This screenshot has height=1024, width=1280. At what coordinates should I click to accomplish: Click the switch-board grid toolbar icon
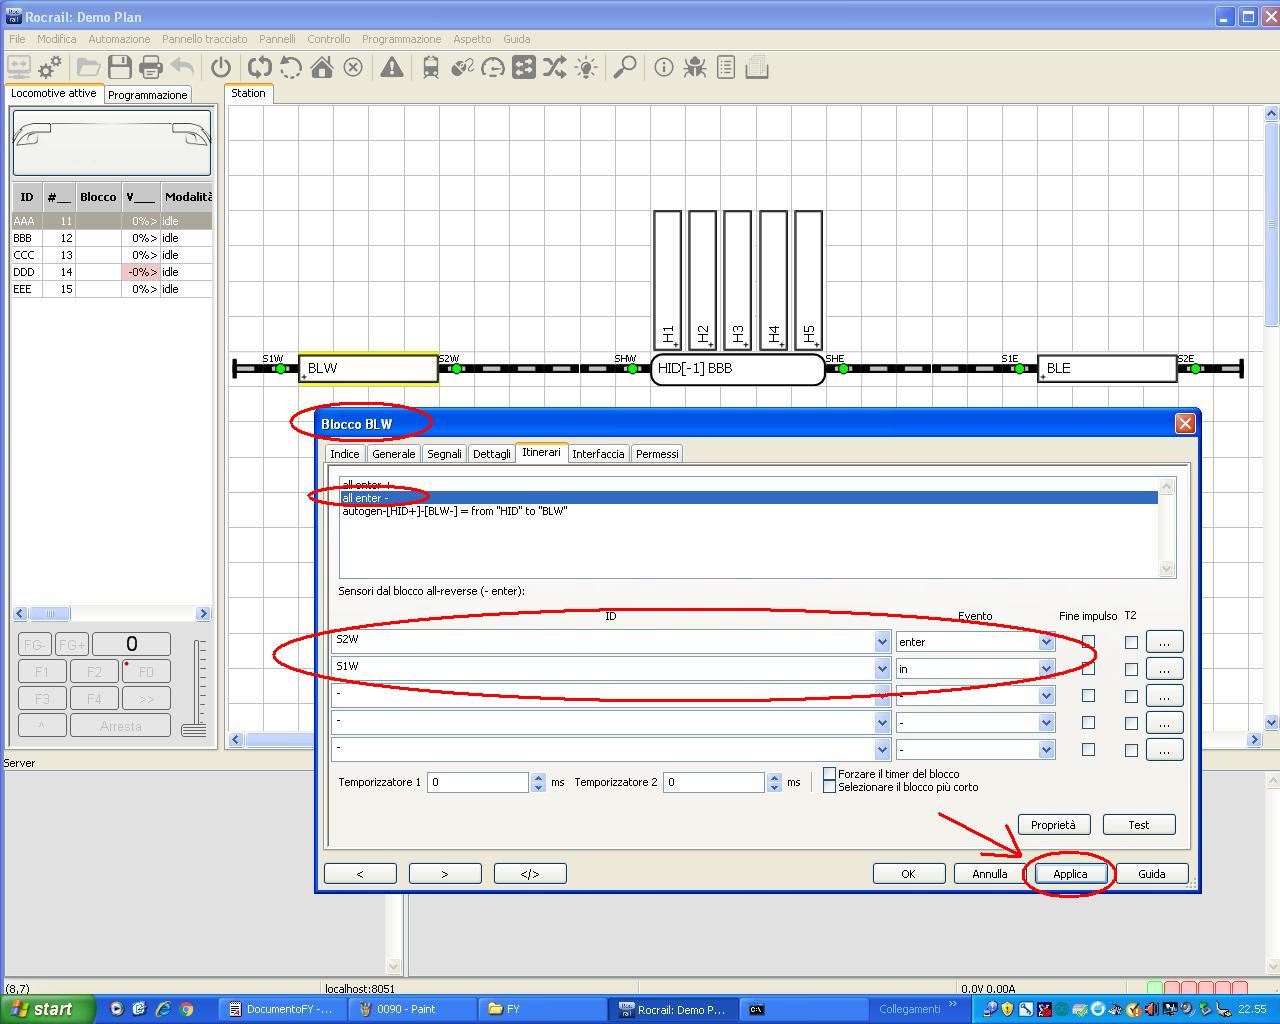(x=524, y=67)
